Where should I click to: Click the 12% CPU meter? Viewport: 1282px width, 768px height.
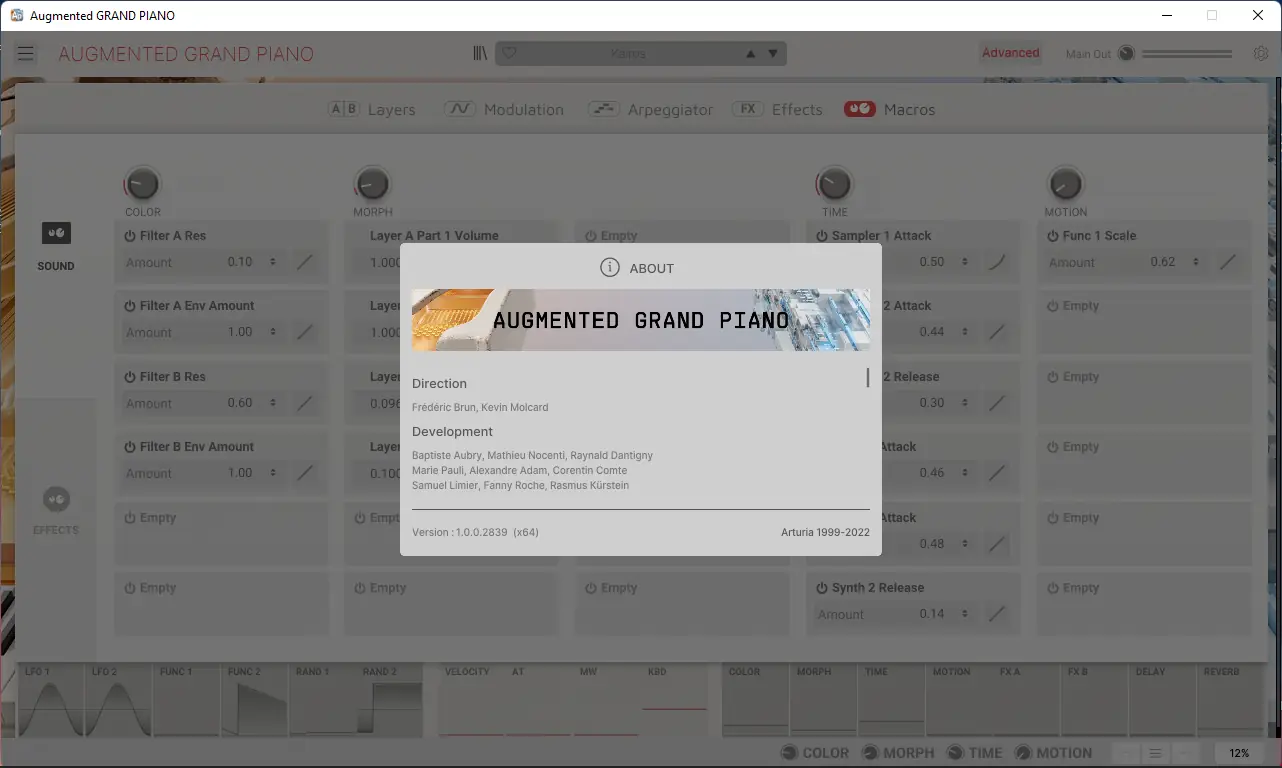(1239, 752)
